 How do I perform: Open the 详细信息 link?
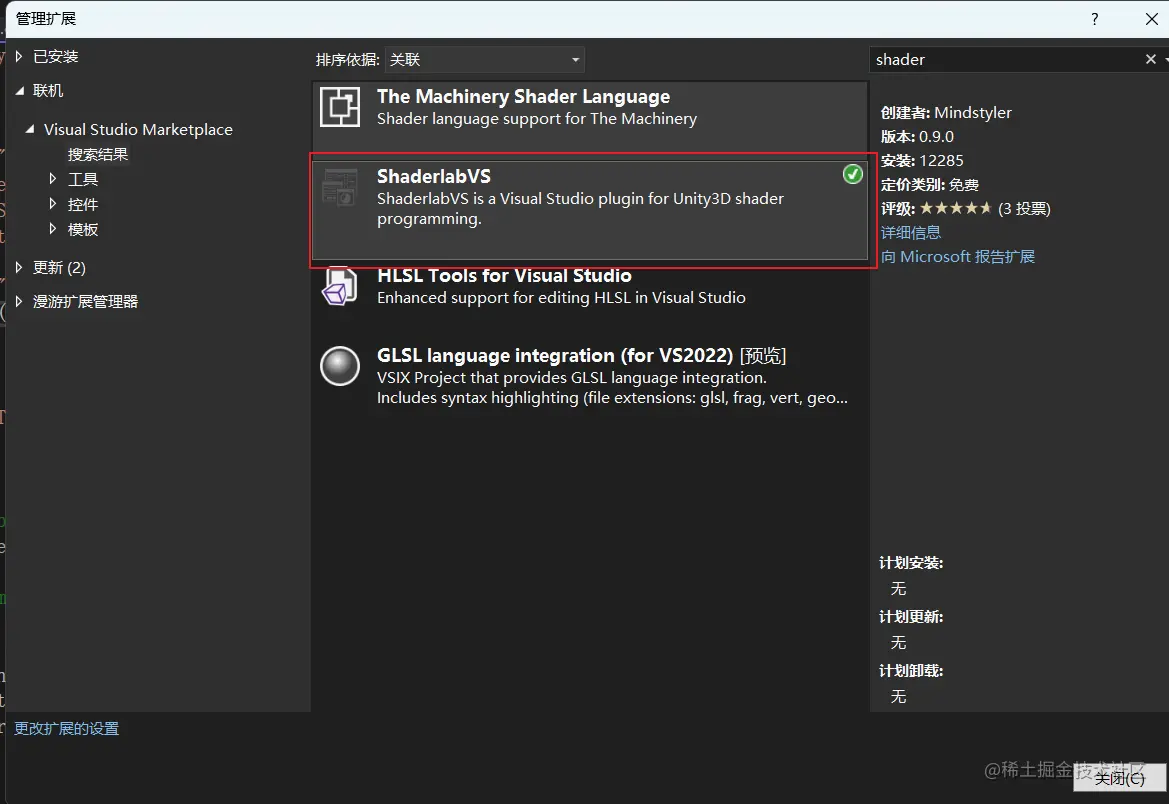(911, 233)
